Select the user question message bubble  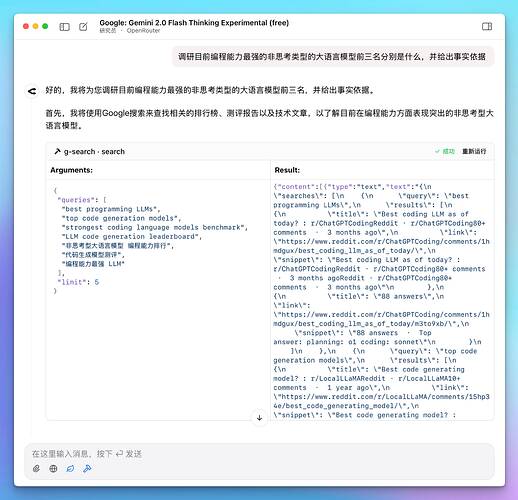tap(332, 57)
